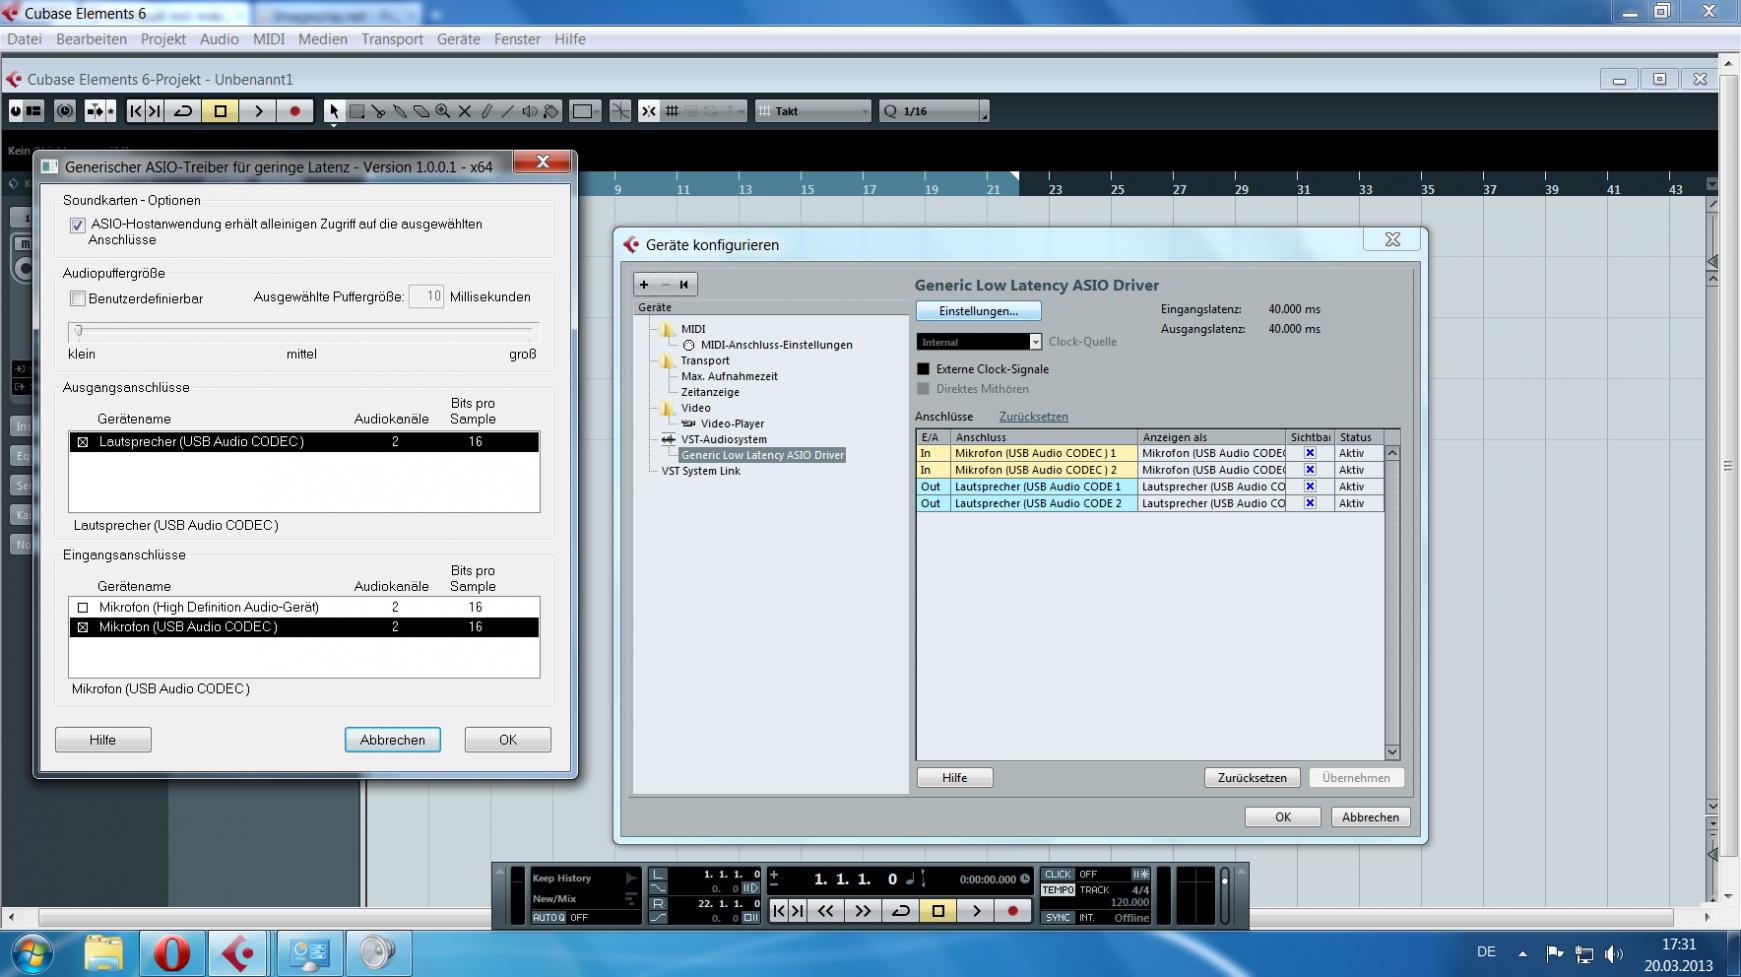Viewport: 1741px width, 977px height.
Task: Select VST System Link tree item
Action: click(701, 471)
